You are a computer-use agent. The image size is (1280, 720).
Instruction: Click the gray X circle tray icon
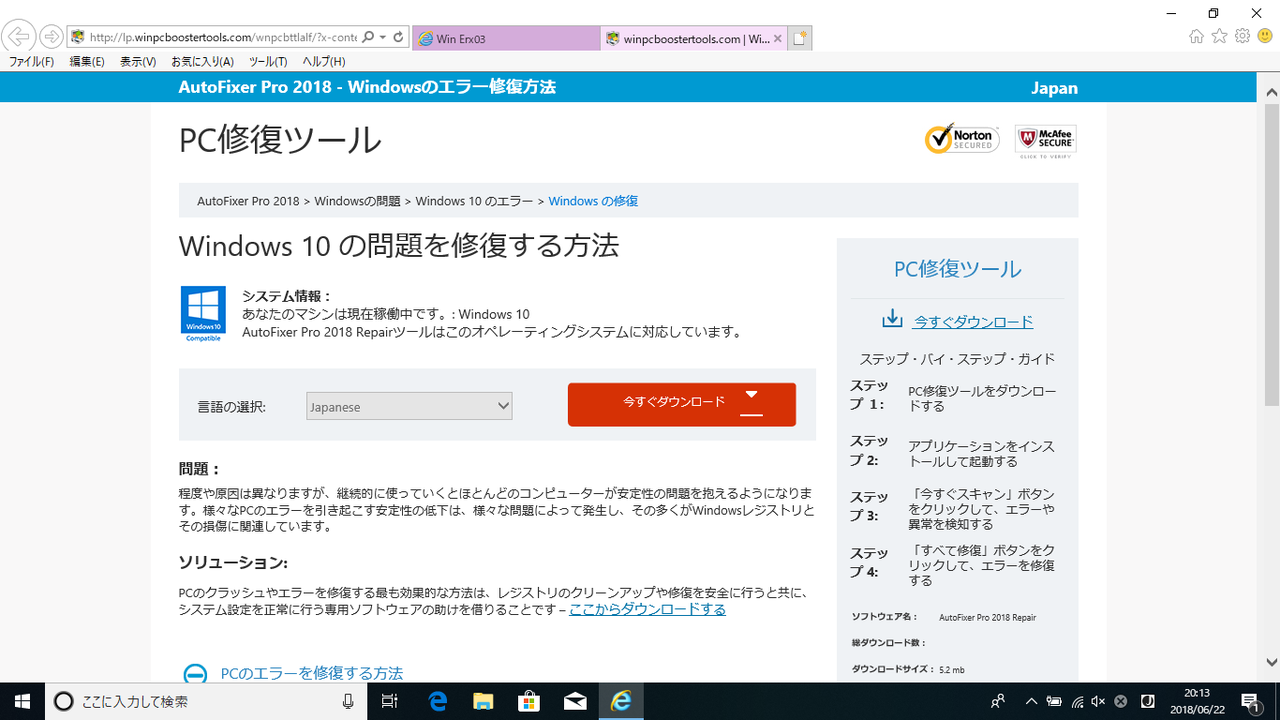tap(1121, 701)
